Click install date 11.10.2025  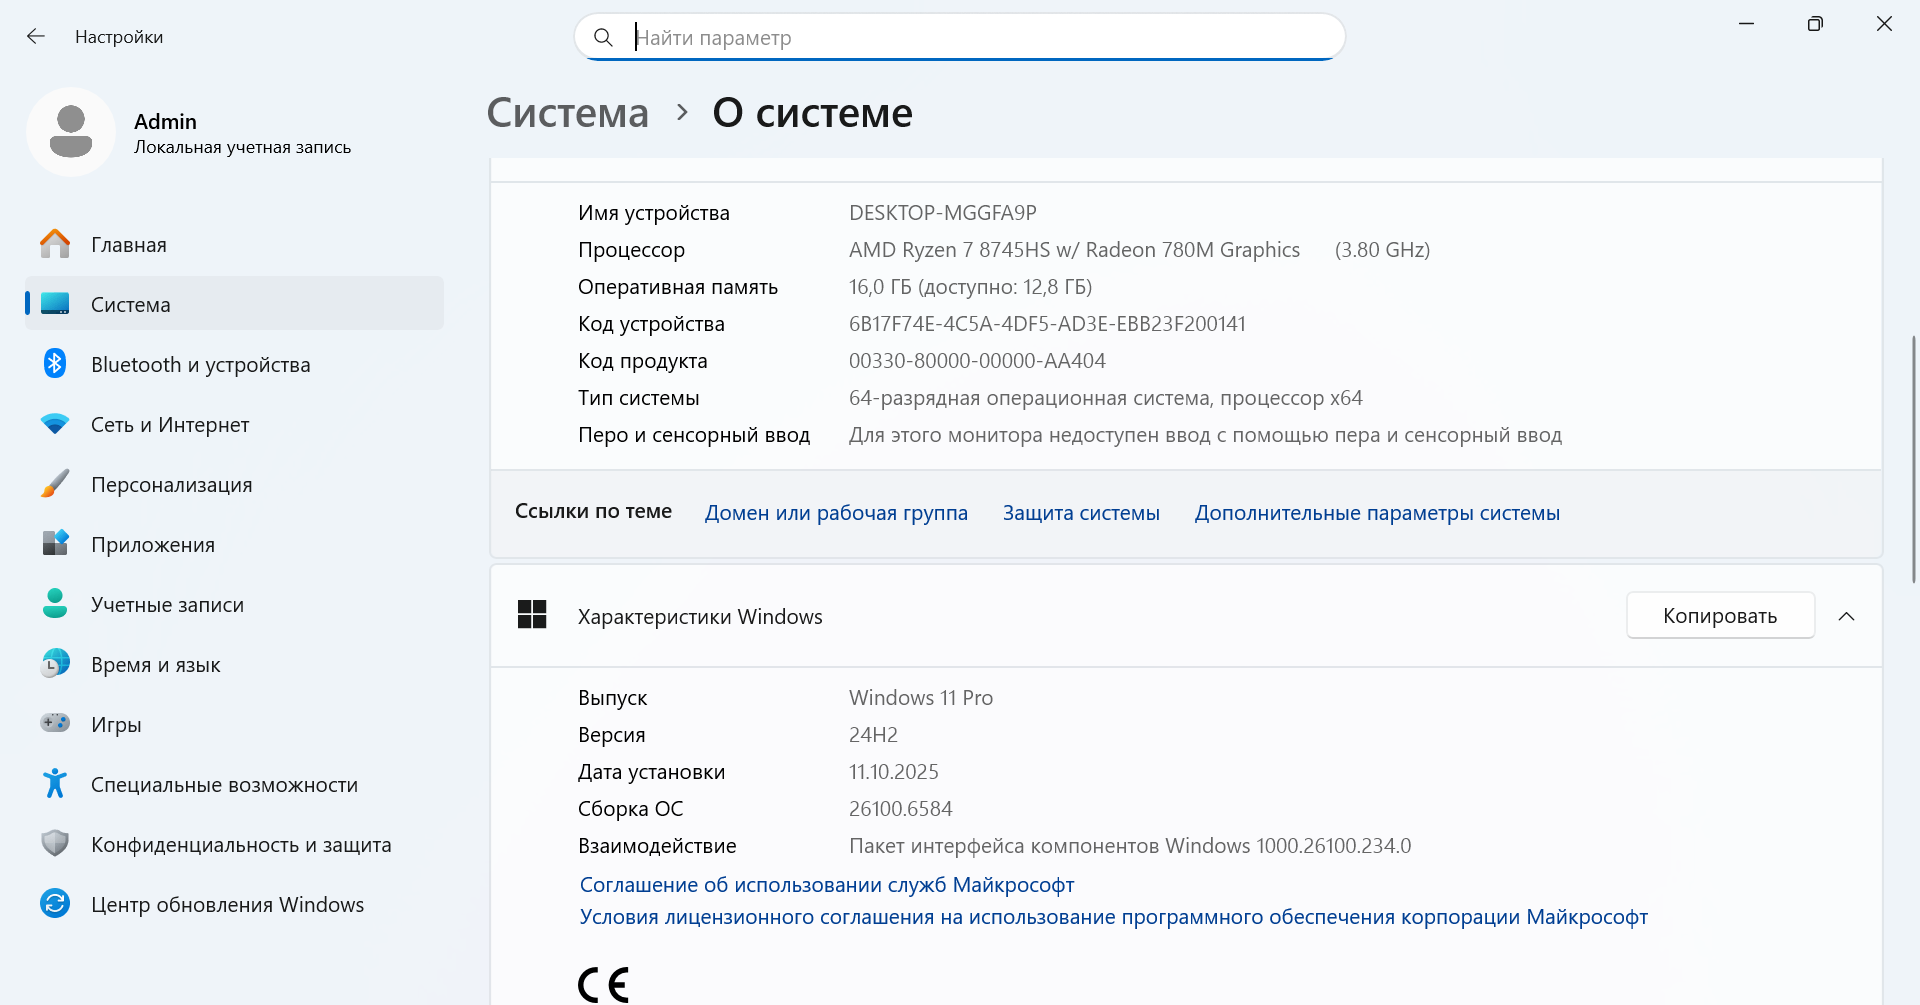[894, 772]
